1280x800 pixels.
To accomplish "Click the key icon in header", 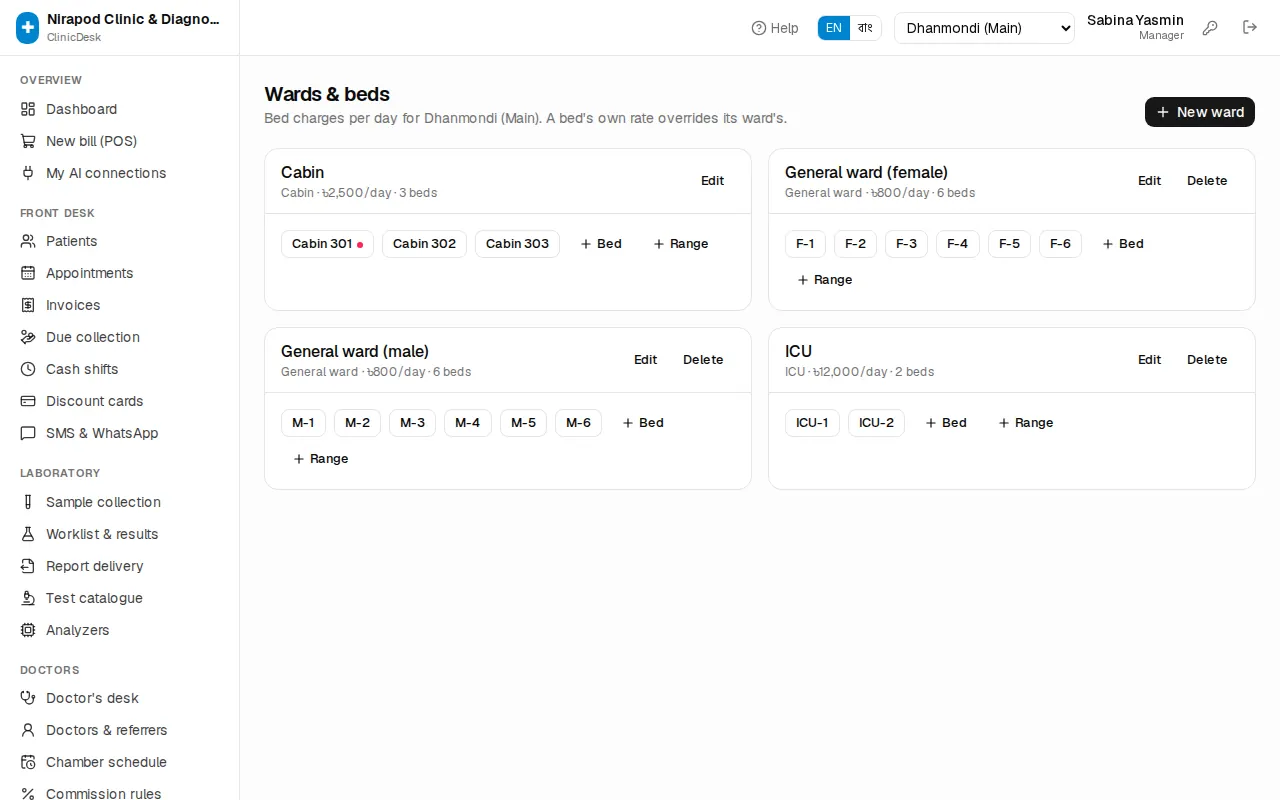I will (x=1210, y=28).
